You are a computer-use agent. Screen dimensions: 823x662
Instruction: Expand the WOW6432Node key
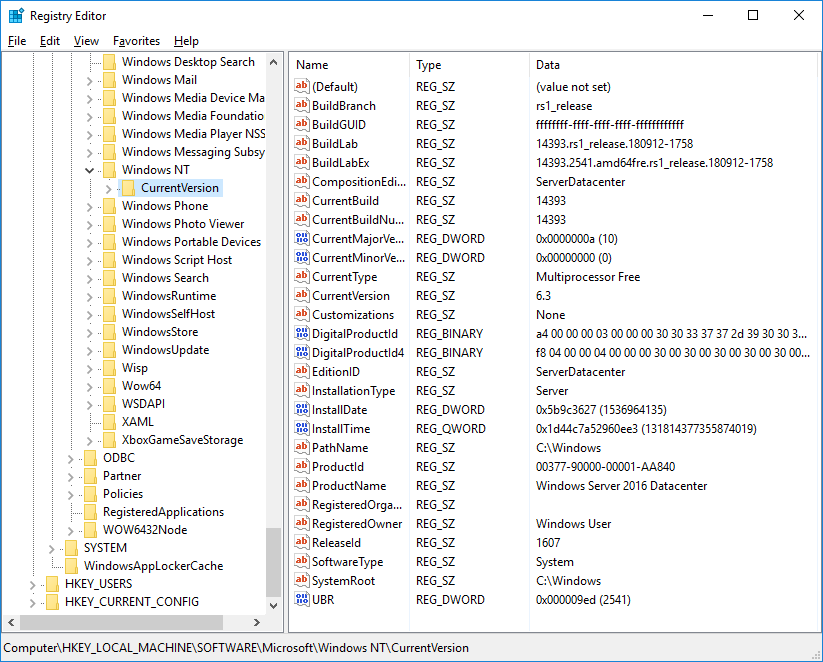[70, 531]
